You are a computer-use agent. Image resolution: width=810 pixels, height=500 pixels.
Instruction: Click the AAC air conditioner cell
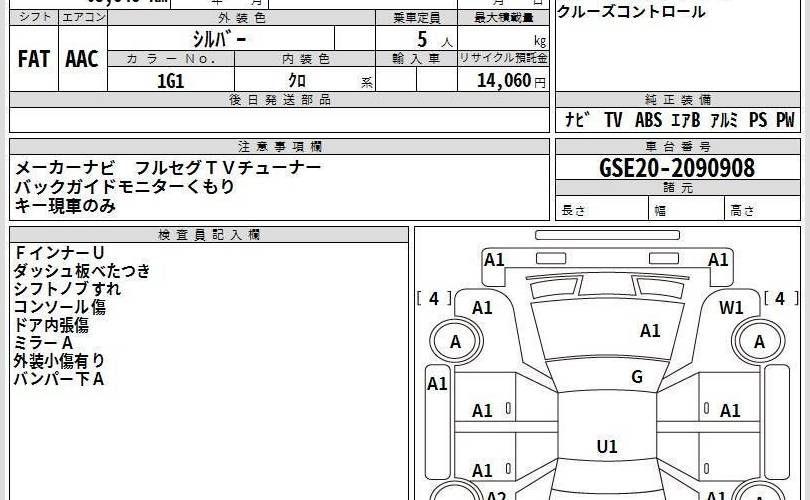[x=82, y=59]
